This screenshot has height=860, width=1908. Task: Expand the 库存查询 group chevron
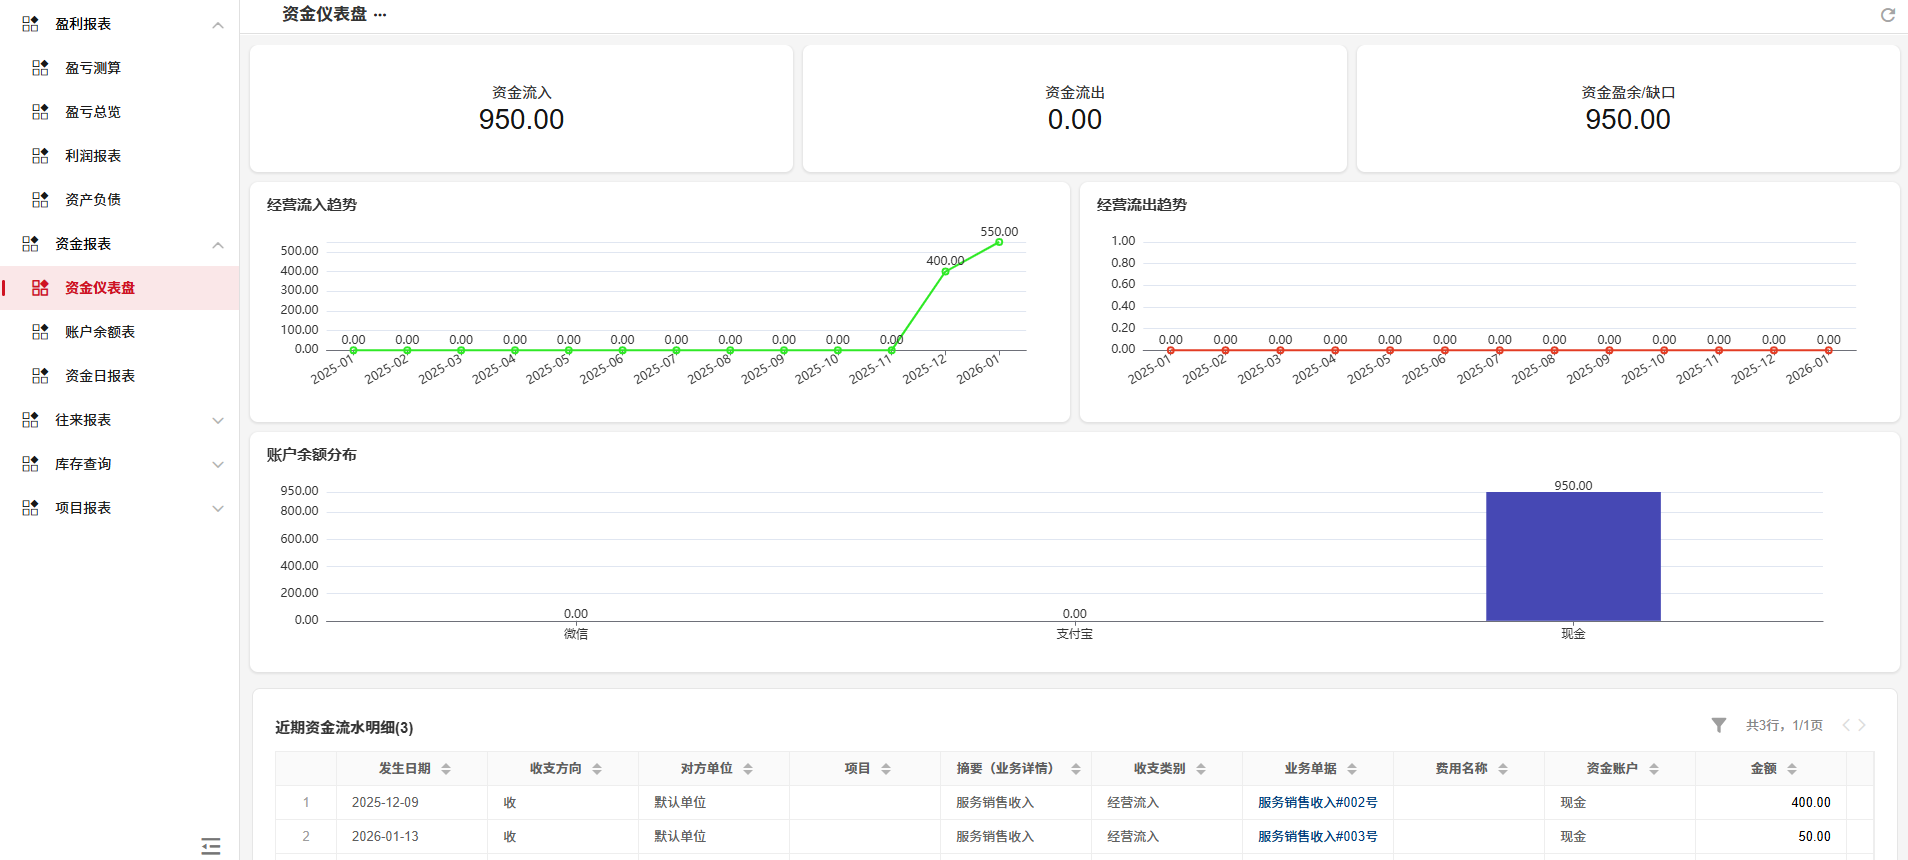pyautogui.click(x=218, y=464)
